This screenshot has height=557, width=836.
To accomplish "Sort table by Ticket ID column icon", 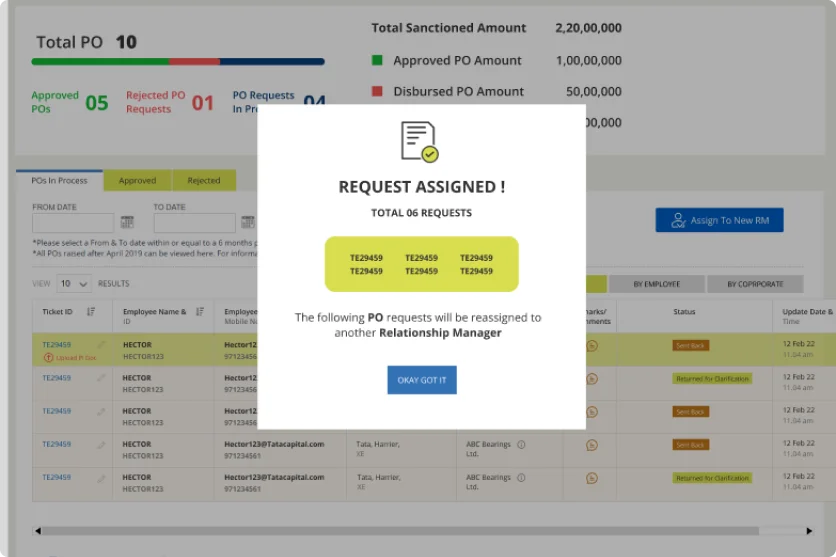I will 91,312.
